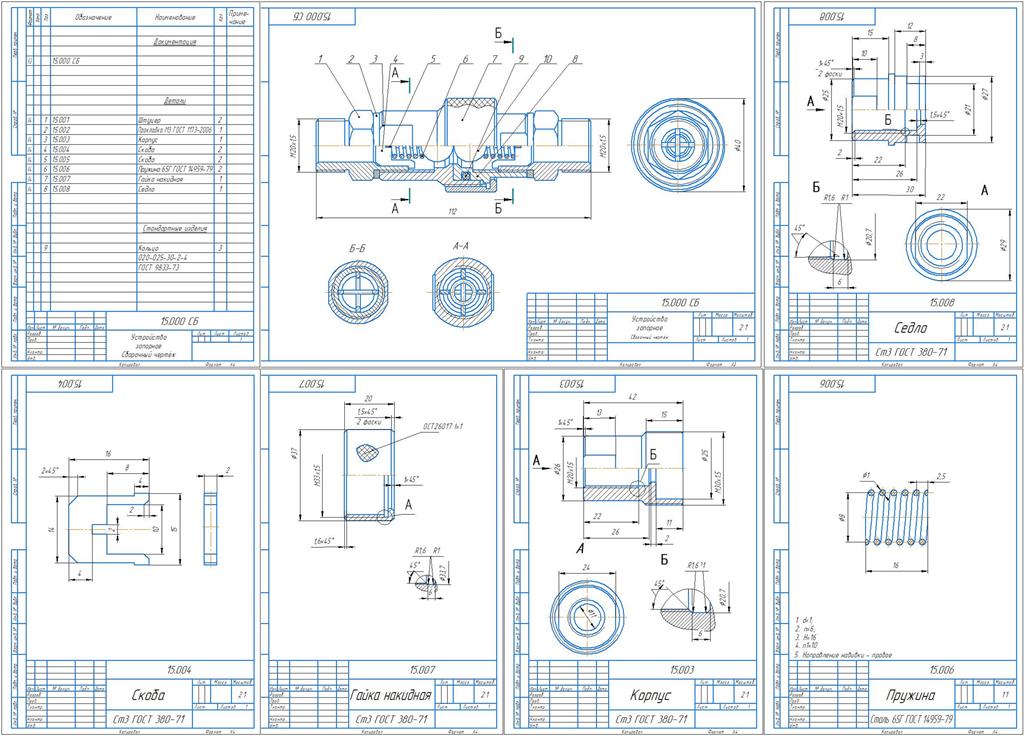Select the 'Седло' title in the 15.008 sheet
This screenshot has width=1024, height=736.
pyautogui.click(x=910, y=328)
